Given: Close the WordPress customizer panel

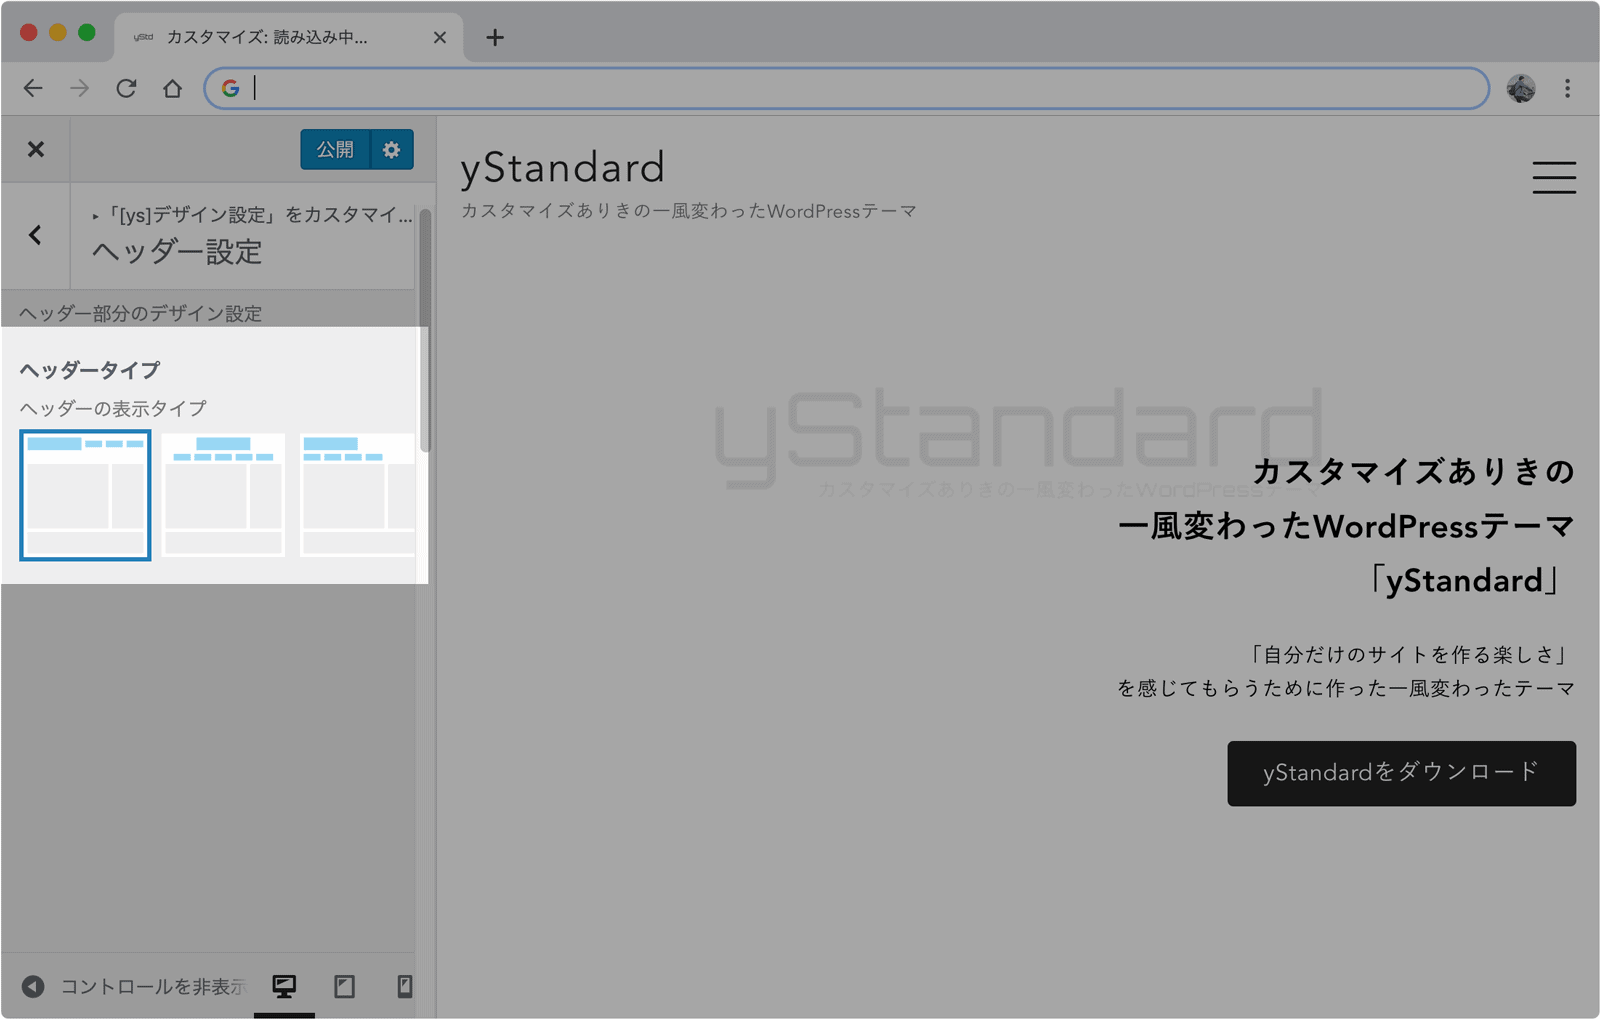Looking at the screenshot, I should [x=36, y=149].
